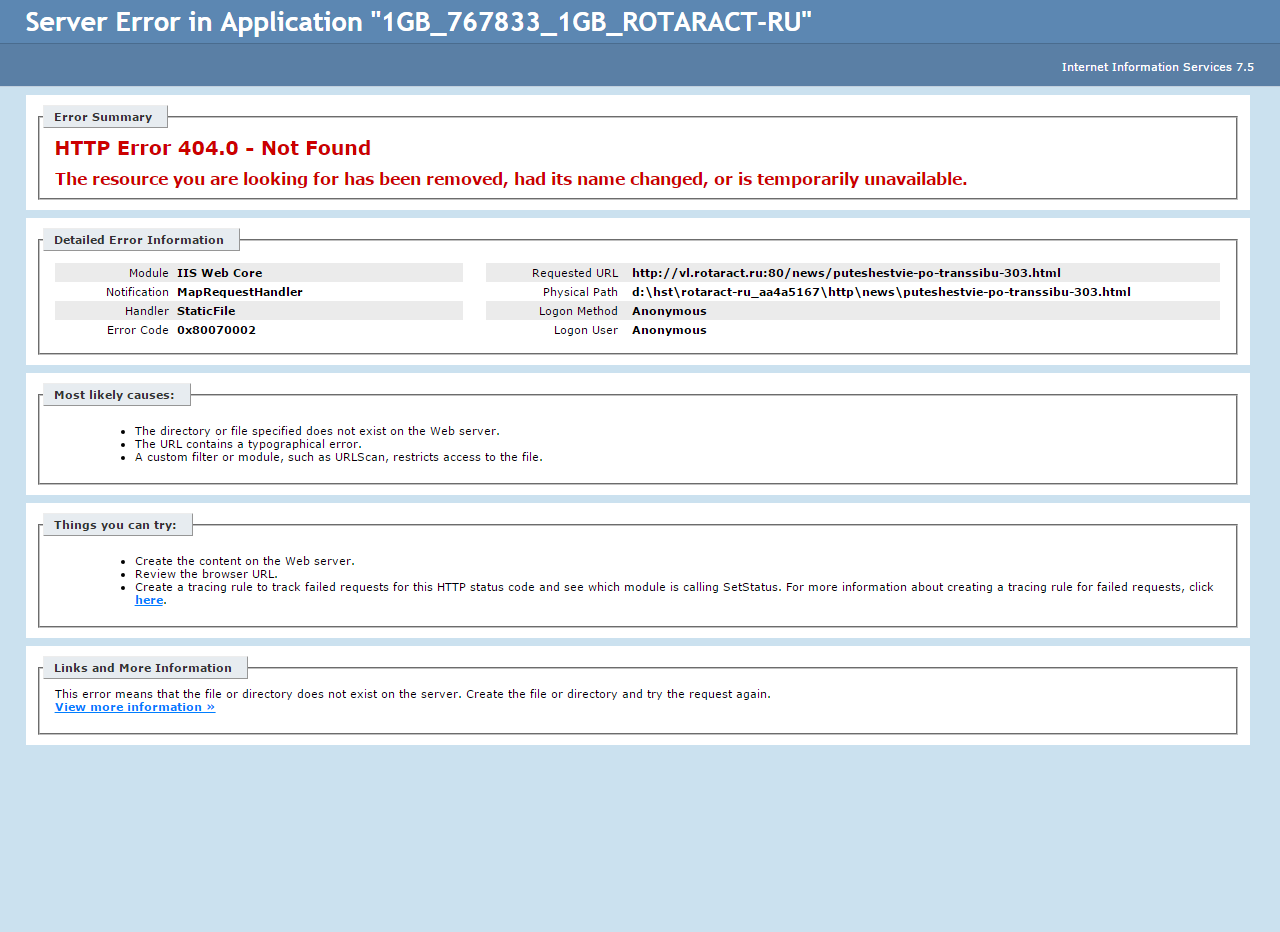Viewport: 1280px width, 932px height.
Task: Click the 'View more information »' link
Action: tap(135, 707)
